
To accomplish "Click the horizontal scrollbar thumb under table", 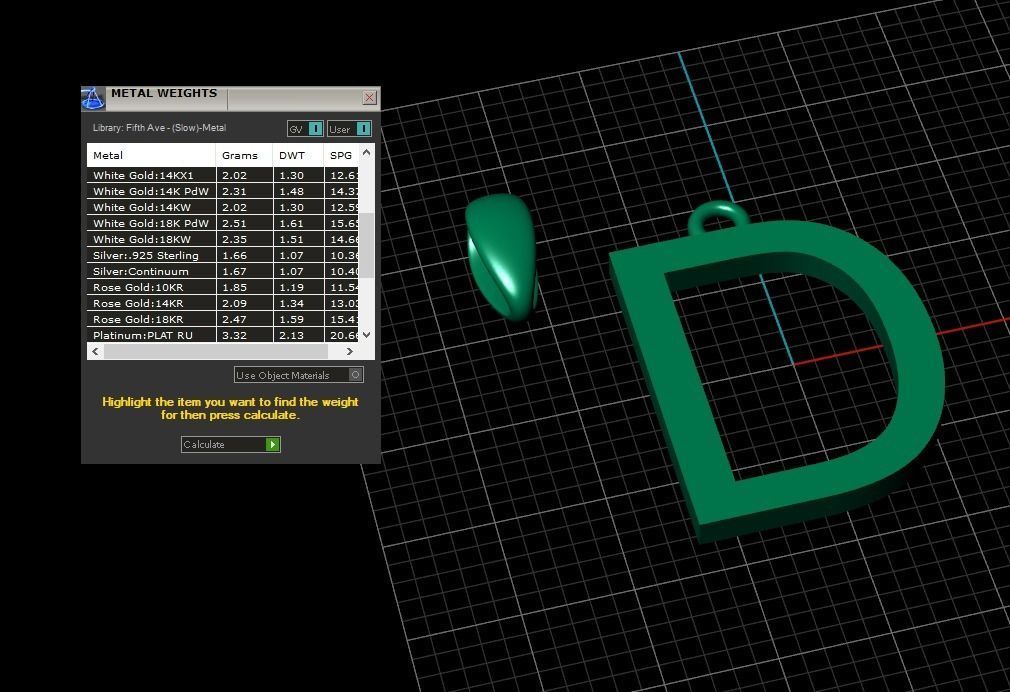I will pyautogui.click(x=216, y=351).
